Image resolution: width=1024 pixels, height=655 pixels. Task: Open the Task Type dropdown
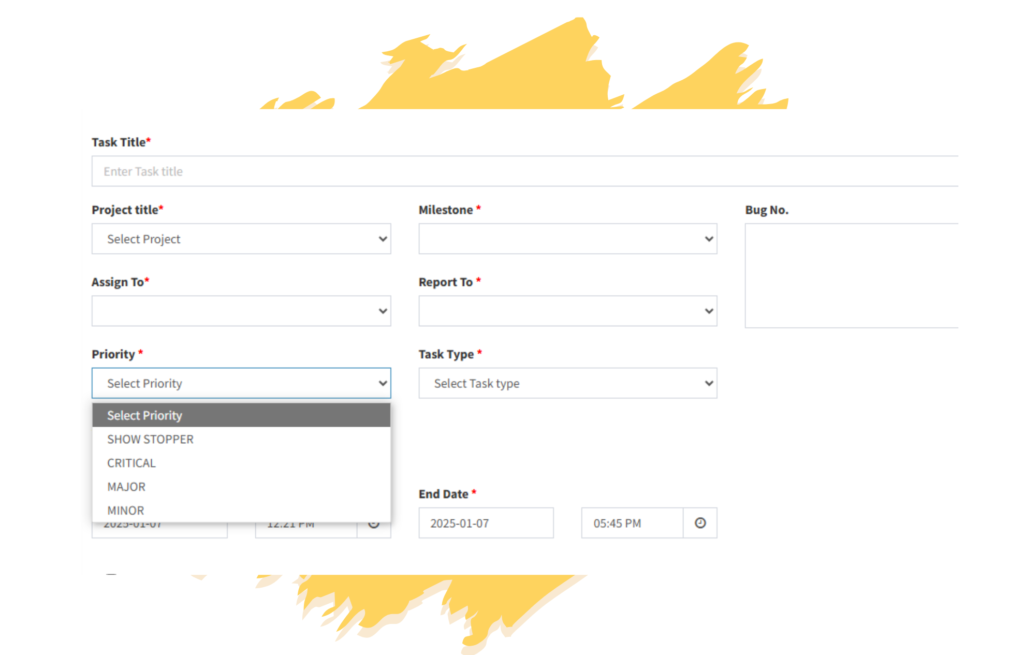567,383
